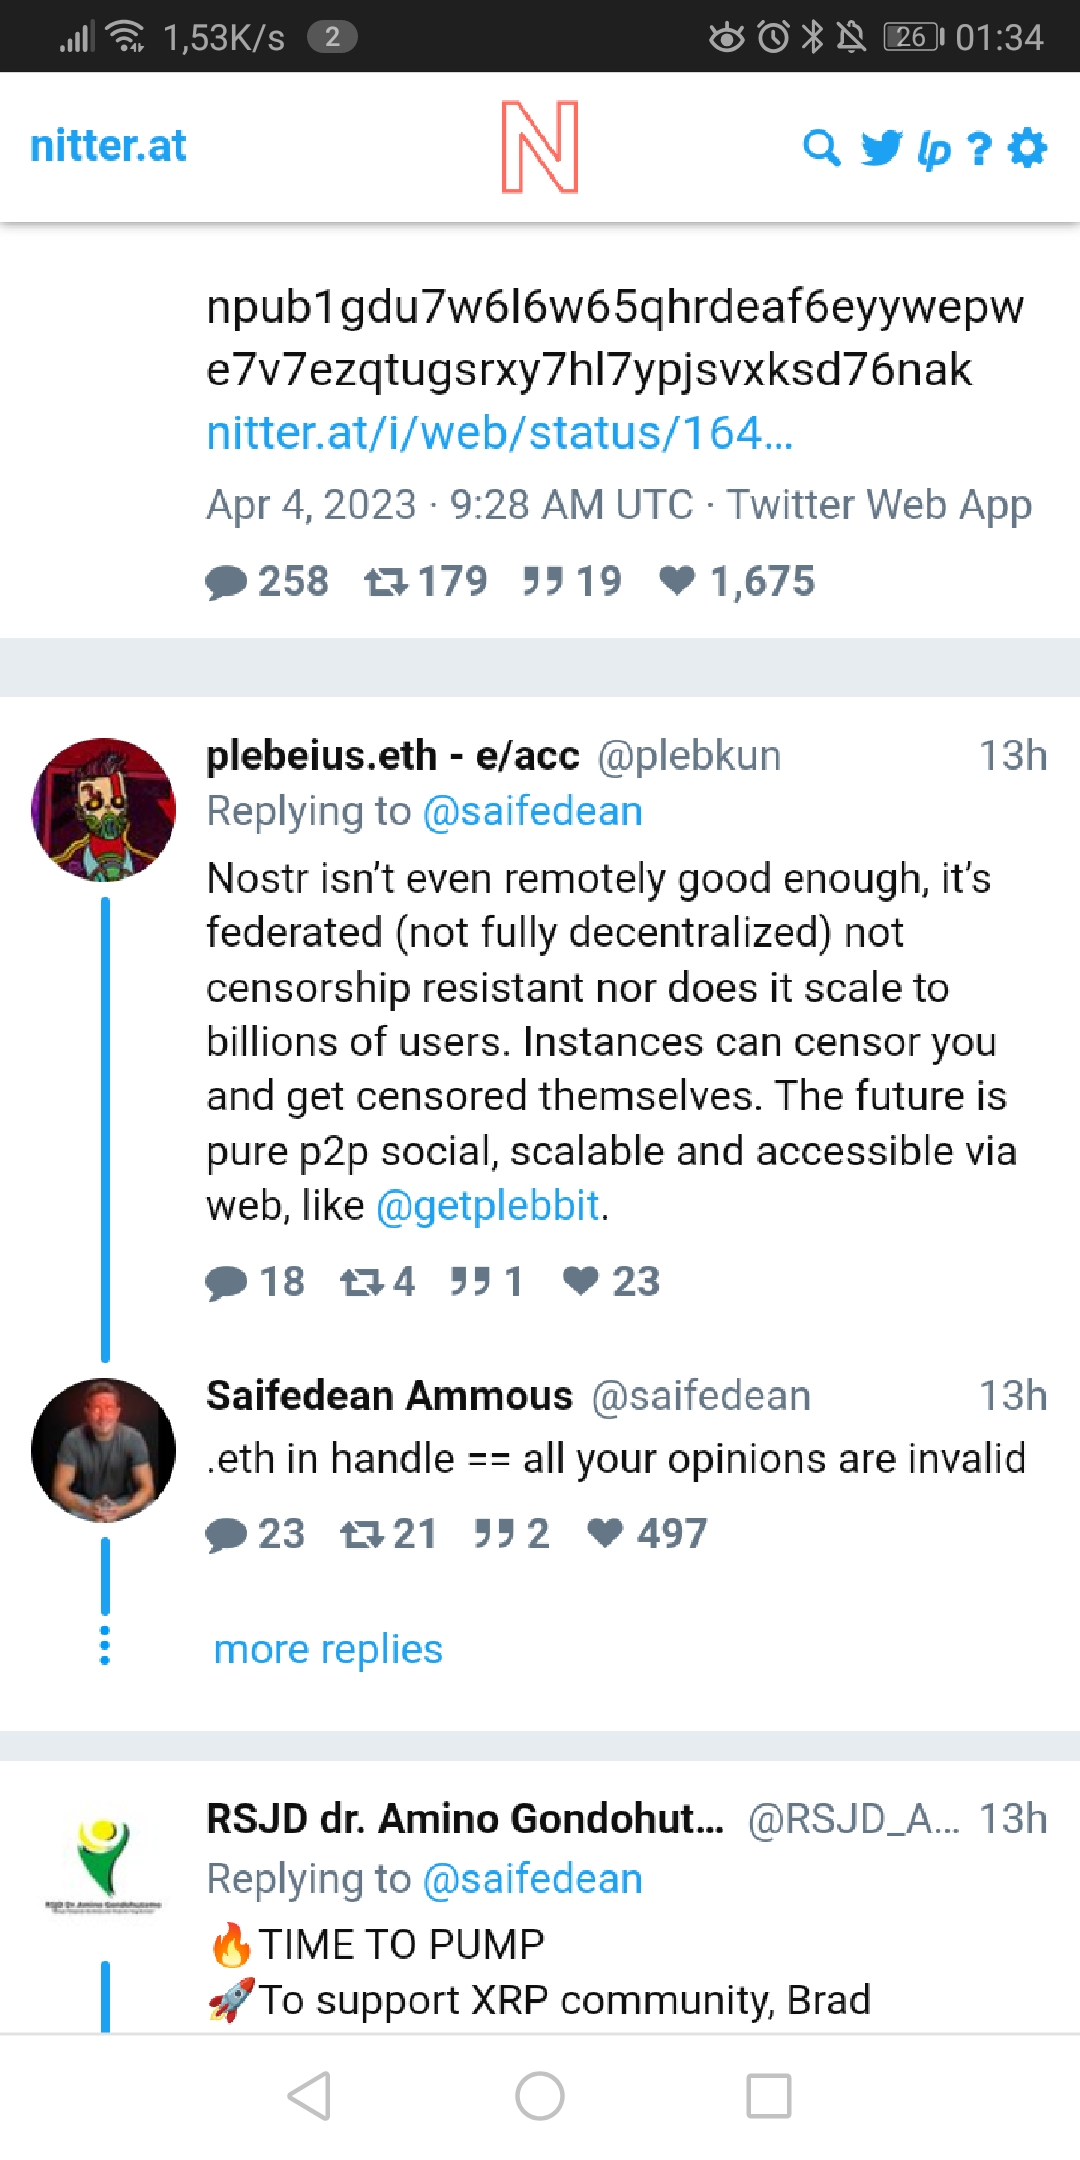This screenshot has height=2160, width=1080.
Task: Expand the 'more replies' thread
Action: (328, 1649)
